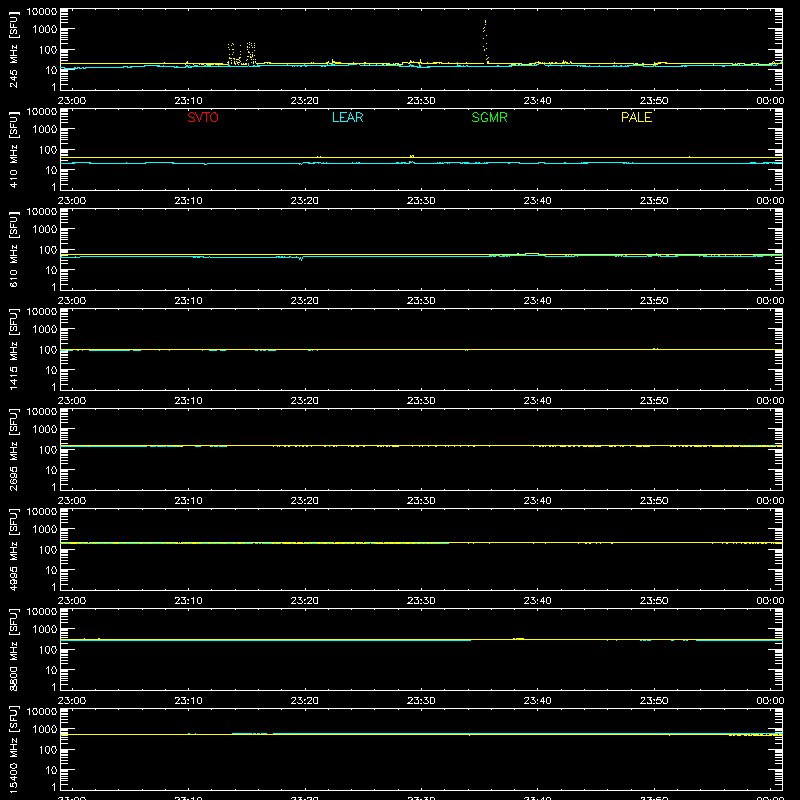
Task: Click 00:00 label below the 245 MHz plot
Action: pos(770,101)
